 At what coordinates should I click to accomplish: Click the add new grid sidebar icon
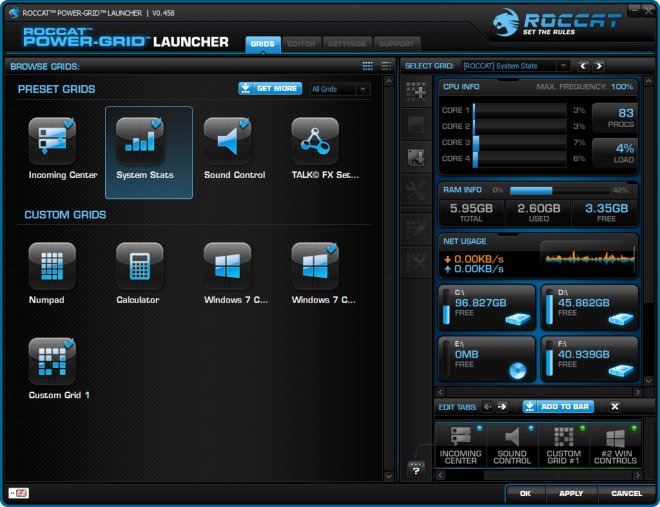click(x=416, y=91)
